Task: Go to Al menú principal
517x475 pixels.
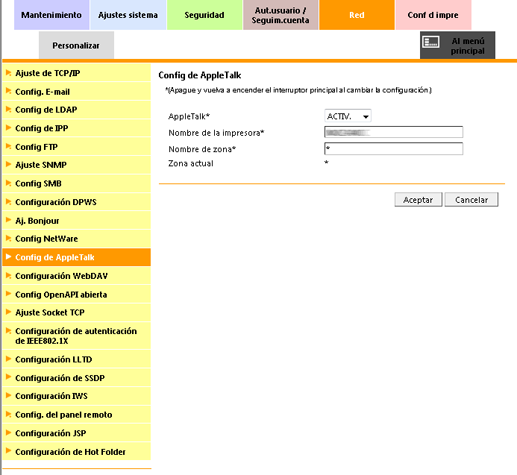Action: point(457,45)
